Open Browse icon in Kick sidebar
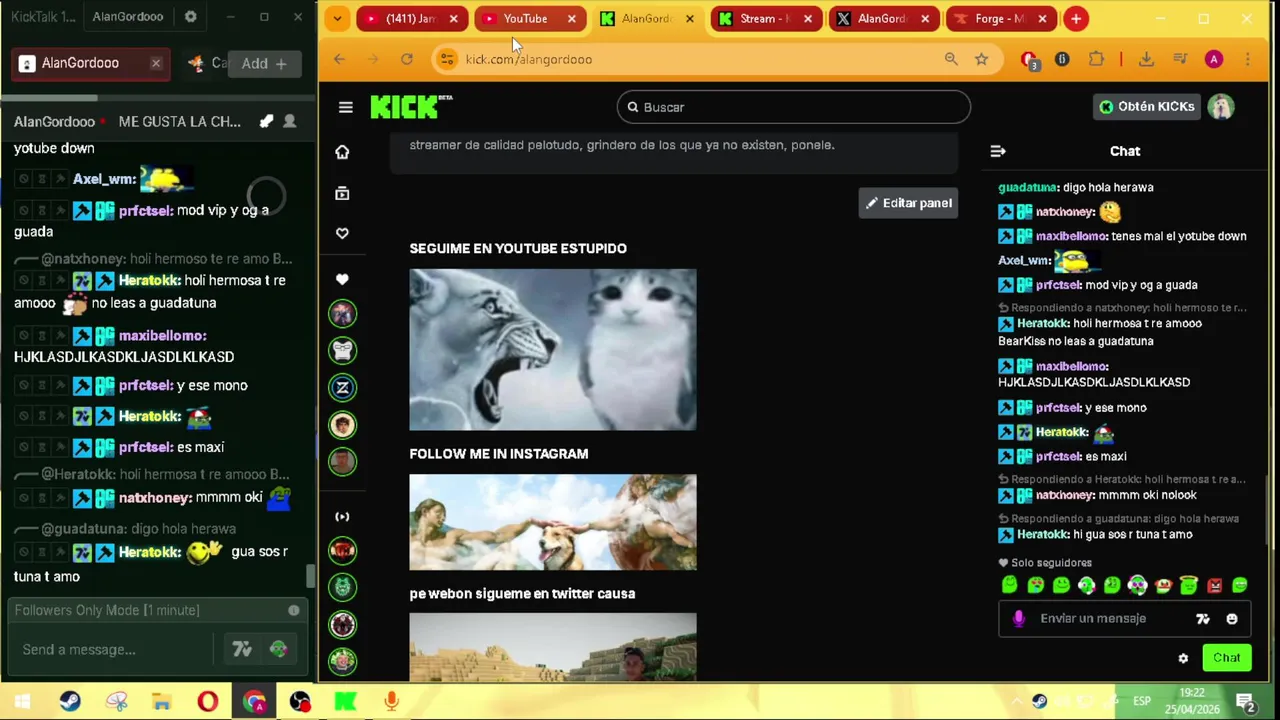Image resolution: width=1280 pixels, height=720 pixels. click(342, 193)
